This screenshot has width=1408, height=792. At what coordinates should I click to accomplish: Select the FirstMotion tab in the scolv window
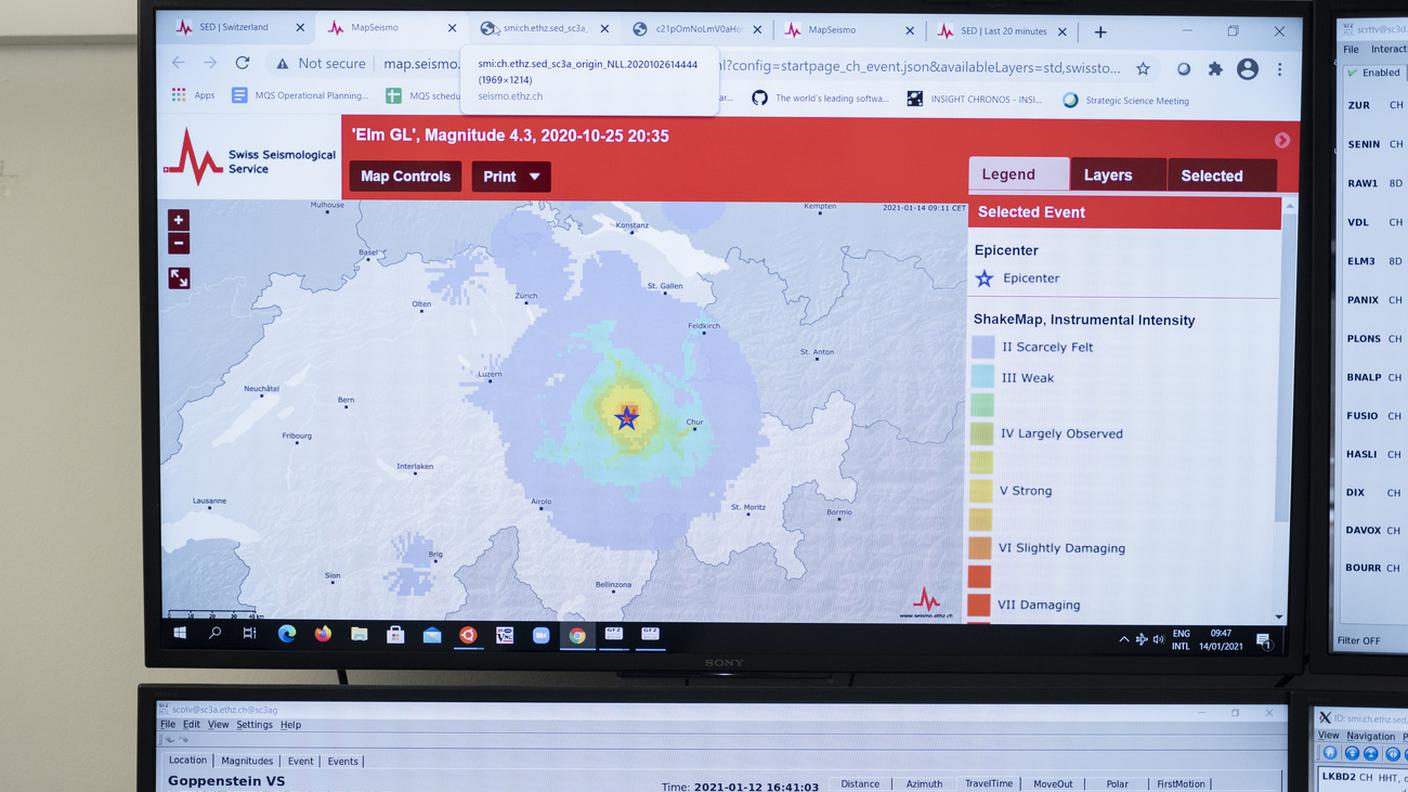click(1181, 785)
